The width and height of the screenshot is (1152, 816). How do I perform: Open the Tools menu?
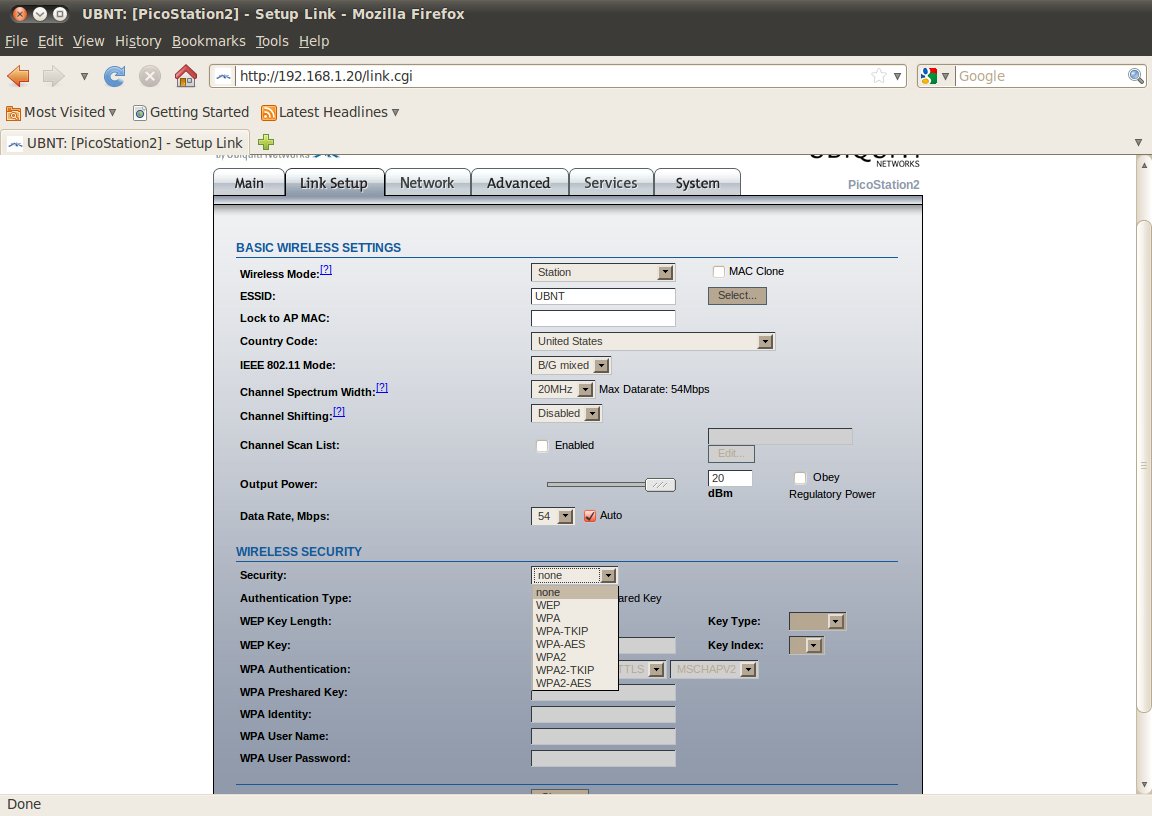(x=272, y=41)
